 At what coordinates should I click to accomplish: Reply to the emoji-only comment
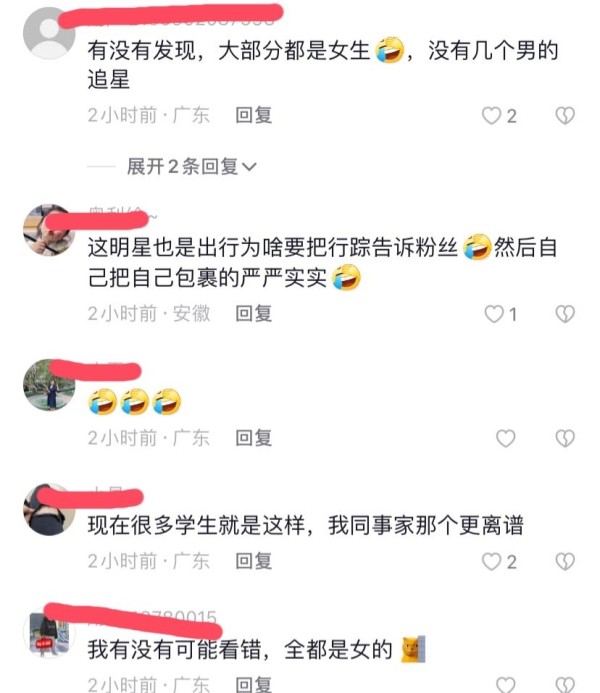click(x=254, y=438)
